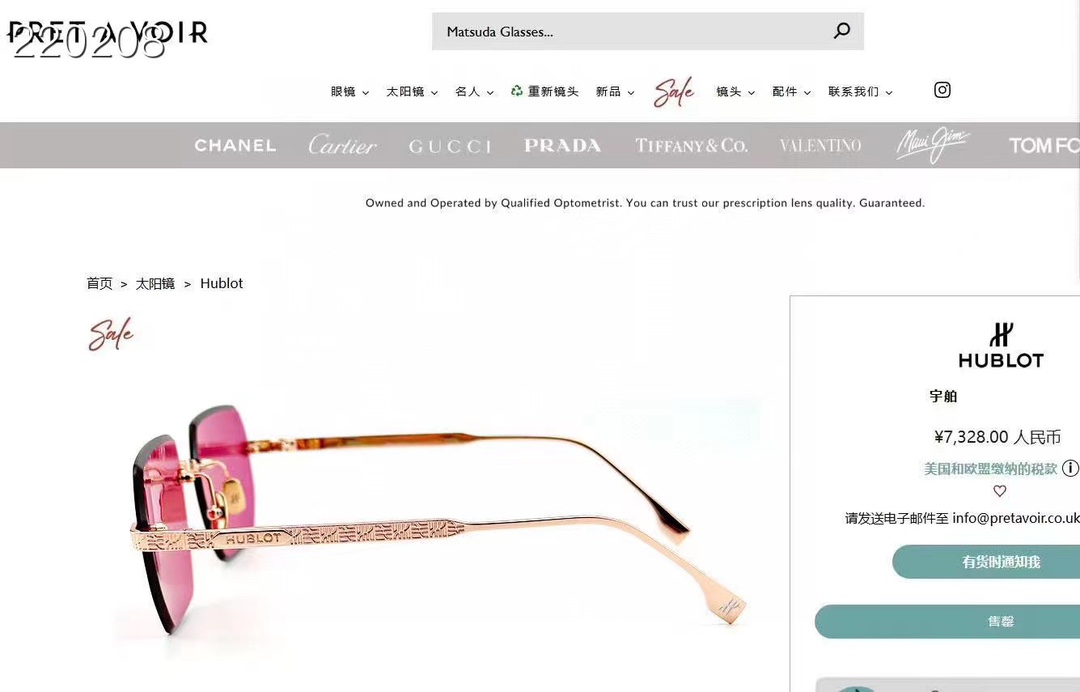
Task: Select the Cartier brand logo
Action: click(x=342, y=145)
